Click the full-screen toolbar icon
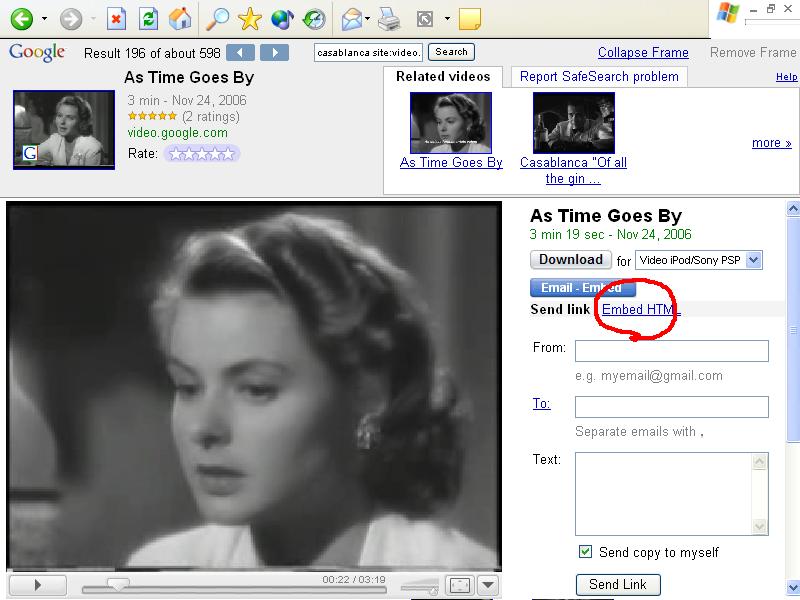800x600 pixels. pos(425,19)
